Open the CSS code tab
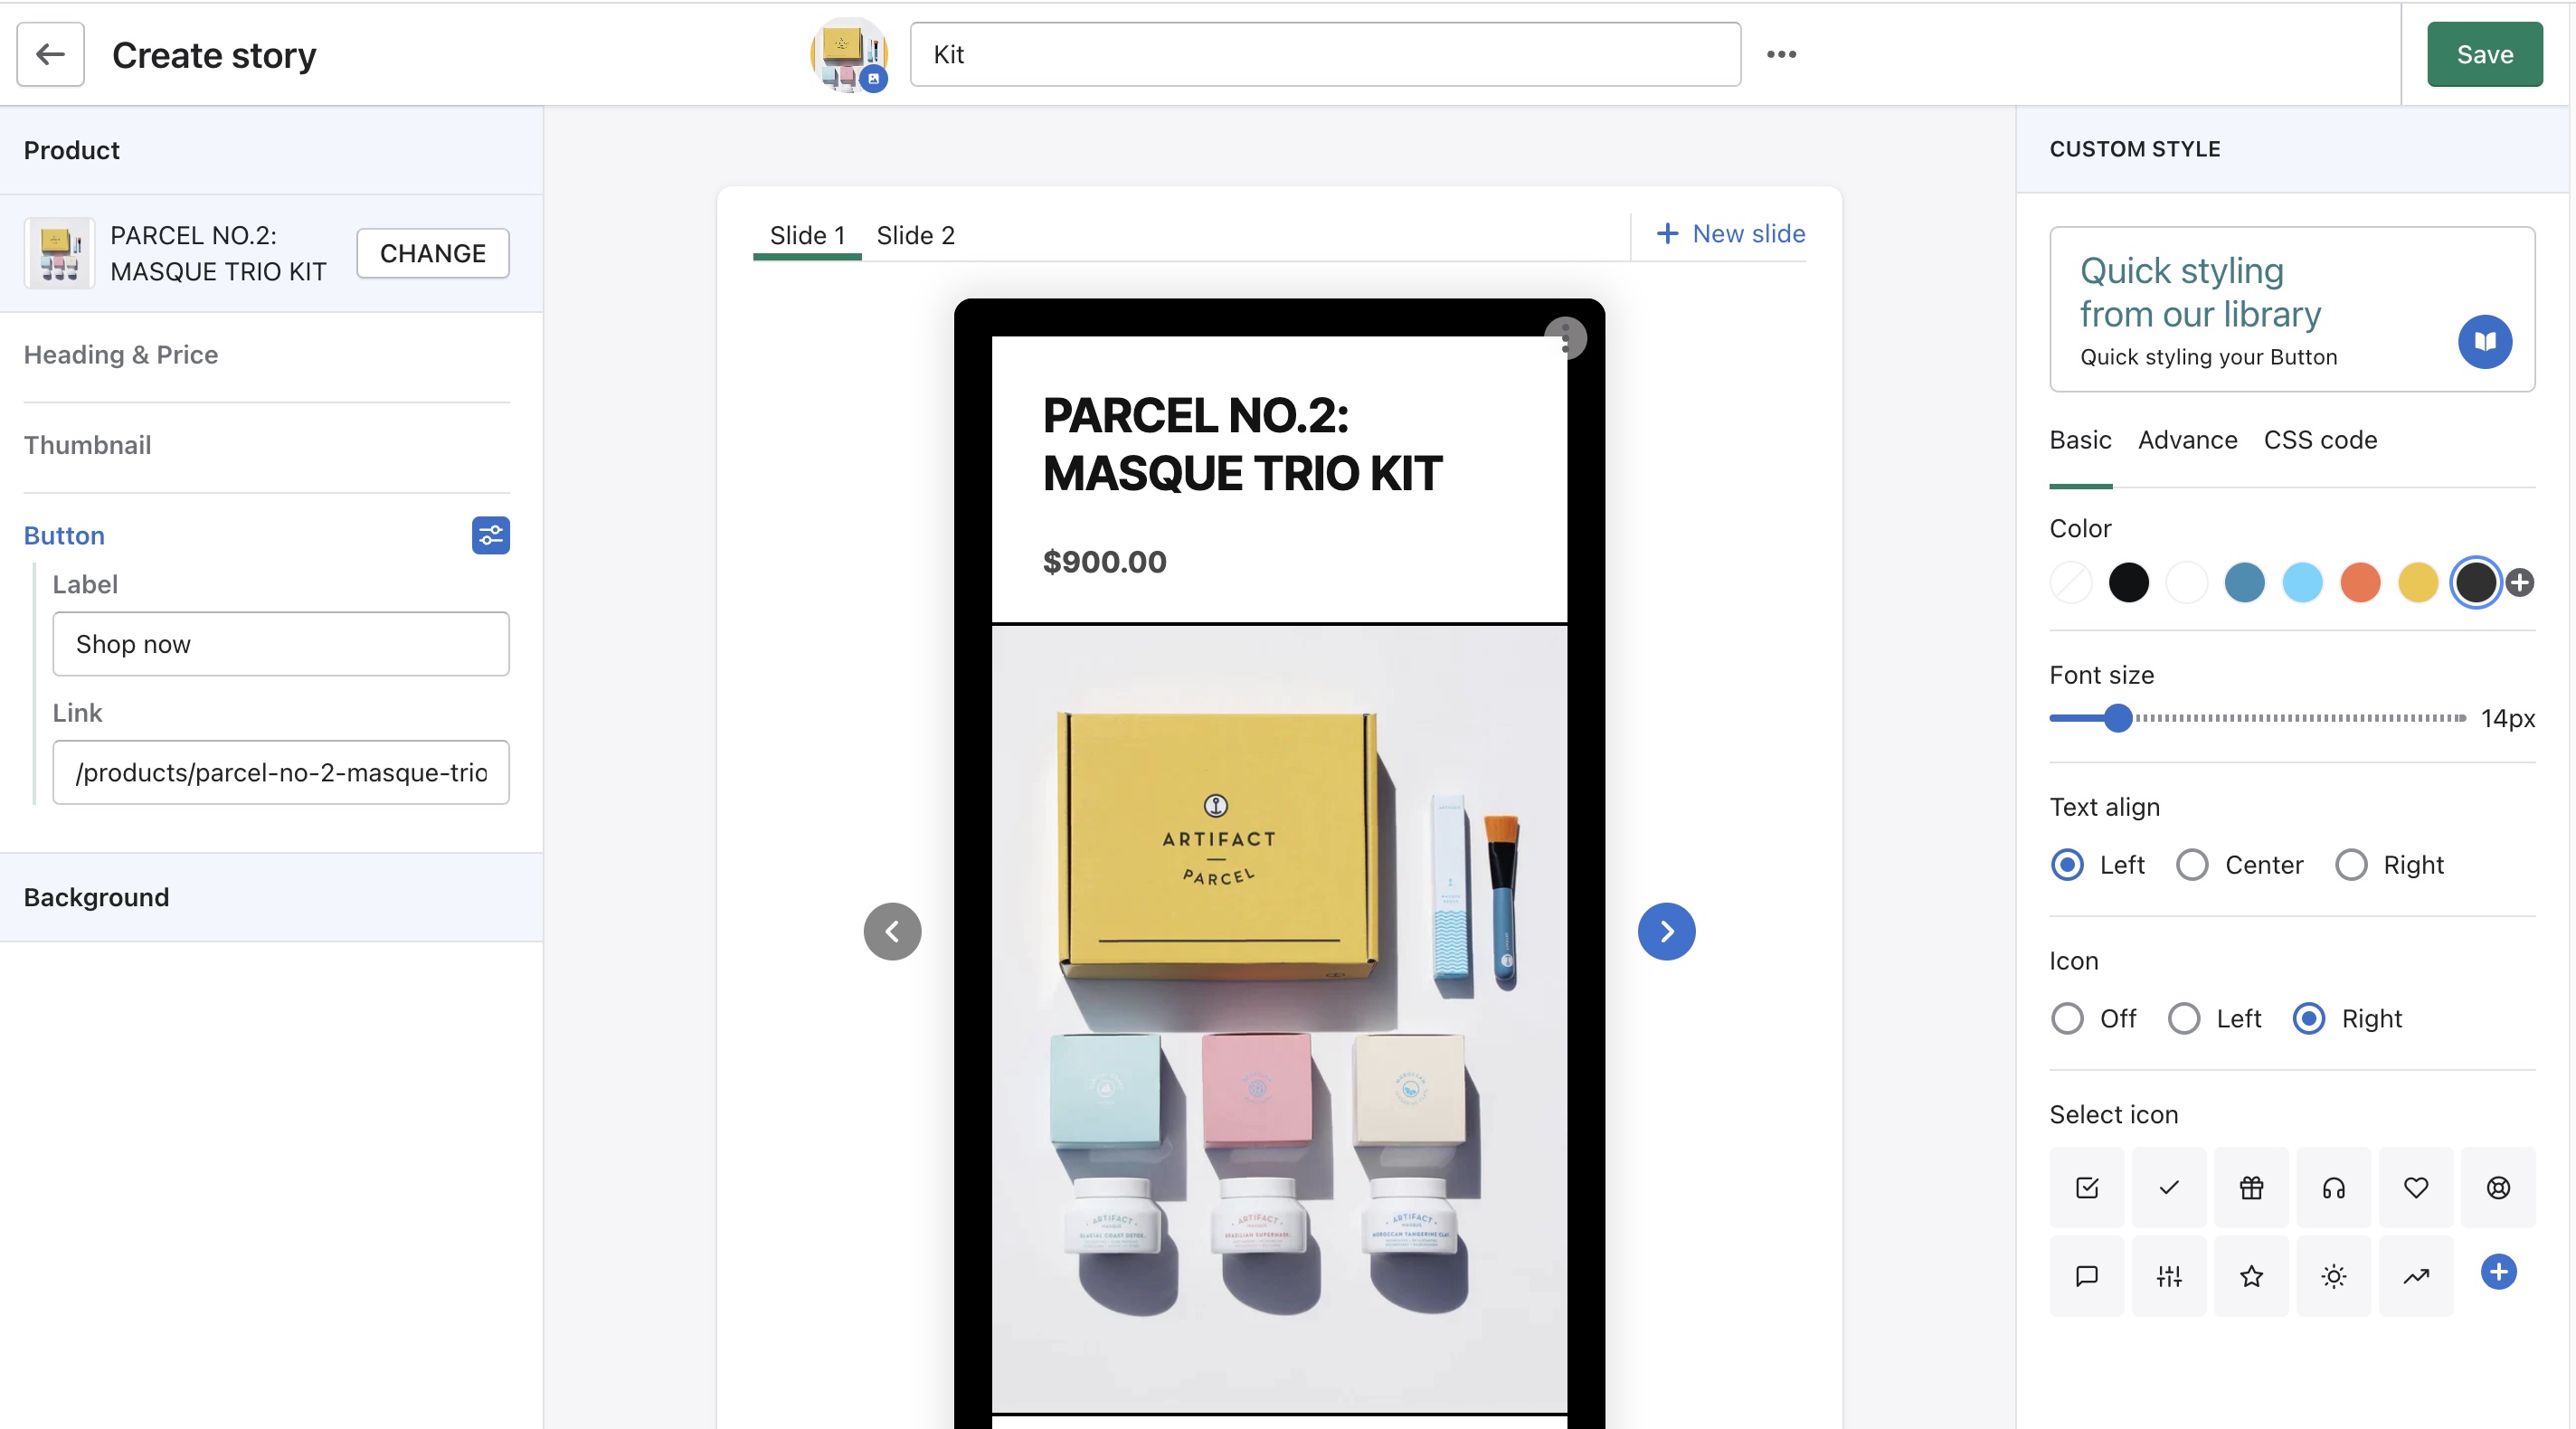The width and height of the screenshot is (2576, 1429). [2319, 440]
